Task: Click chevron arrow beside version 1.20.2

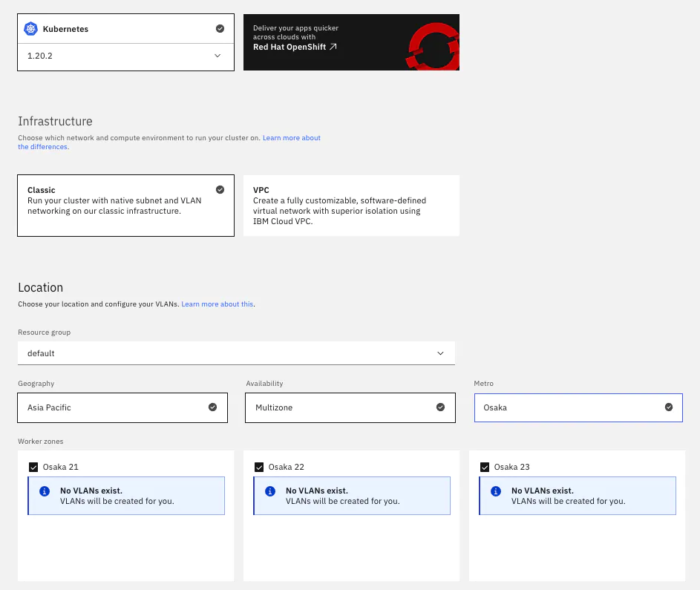Action: (x=217, y=56)
